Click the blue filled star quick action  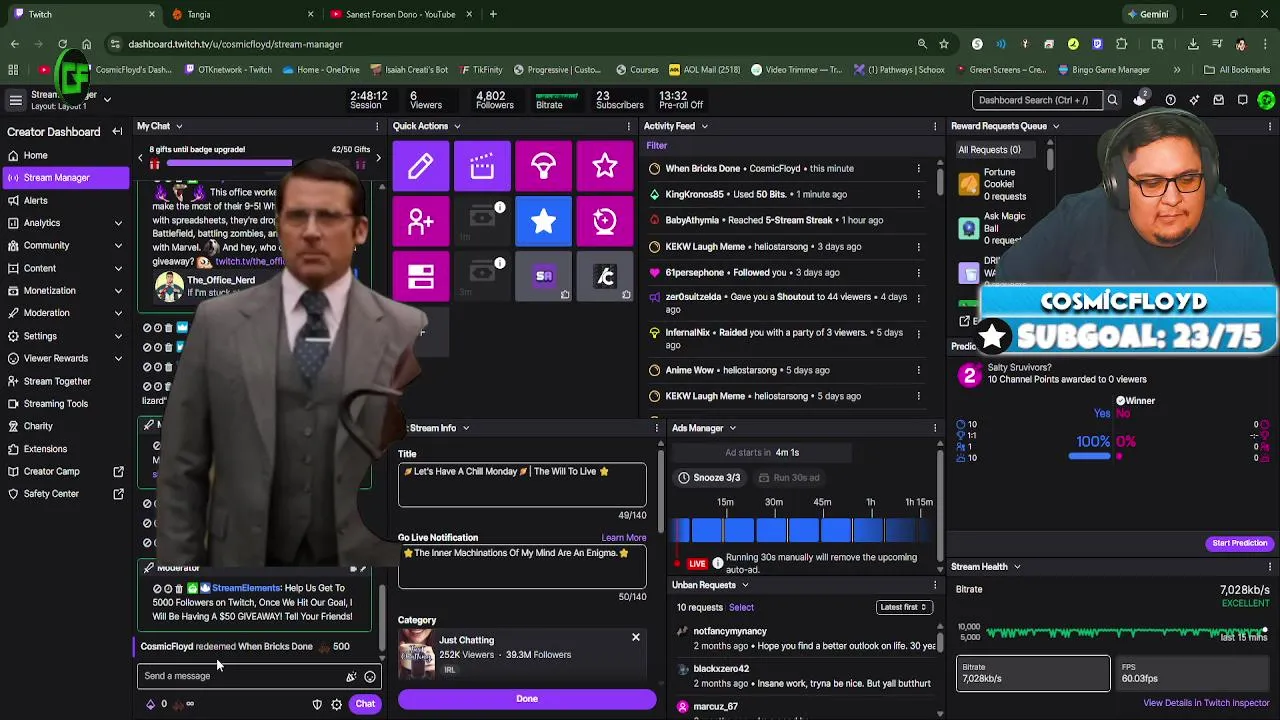click(543, 221)
